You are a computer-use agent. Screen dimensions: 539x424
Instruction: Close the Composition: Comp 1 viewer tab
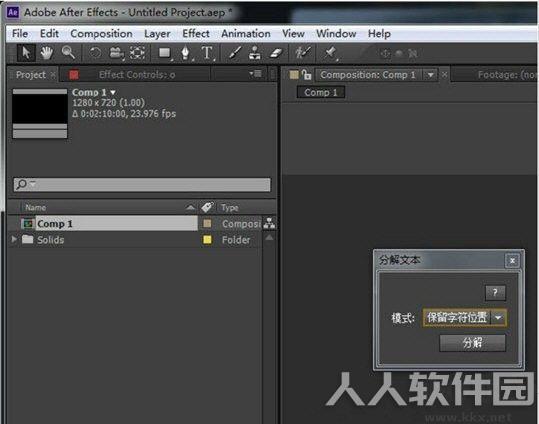click(444, 74)
